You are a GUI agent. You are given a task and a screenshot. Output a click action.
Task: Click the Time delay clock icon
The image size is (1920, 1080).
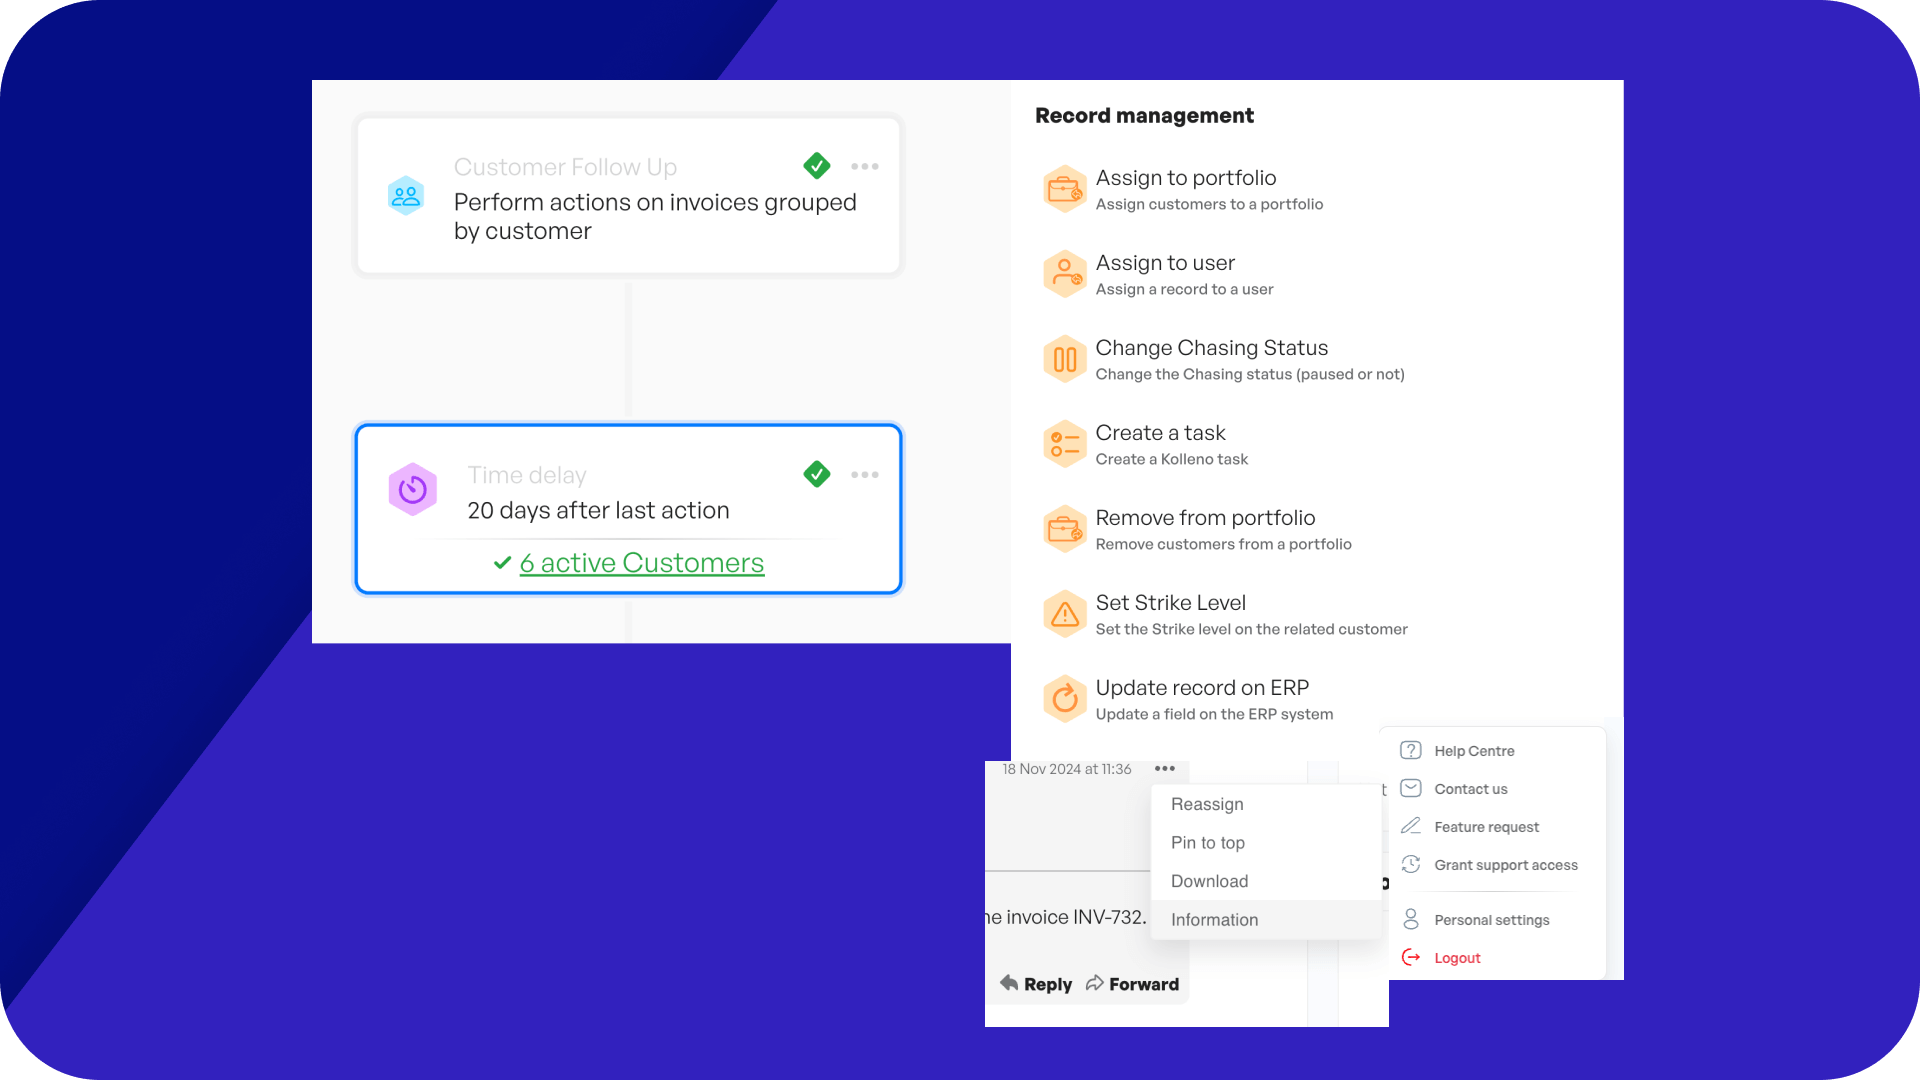click(413, 490)
